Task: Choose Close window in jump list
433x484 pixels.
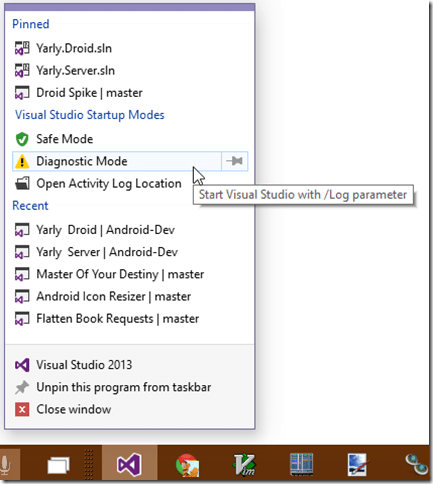Action: point(130,410)
